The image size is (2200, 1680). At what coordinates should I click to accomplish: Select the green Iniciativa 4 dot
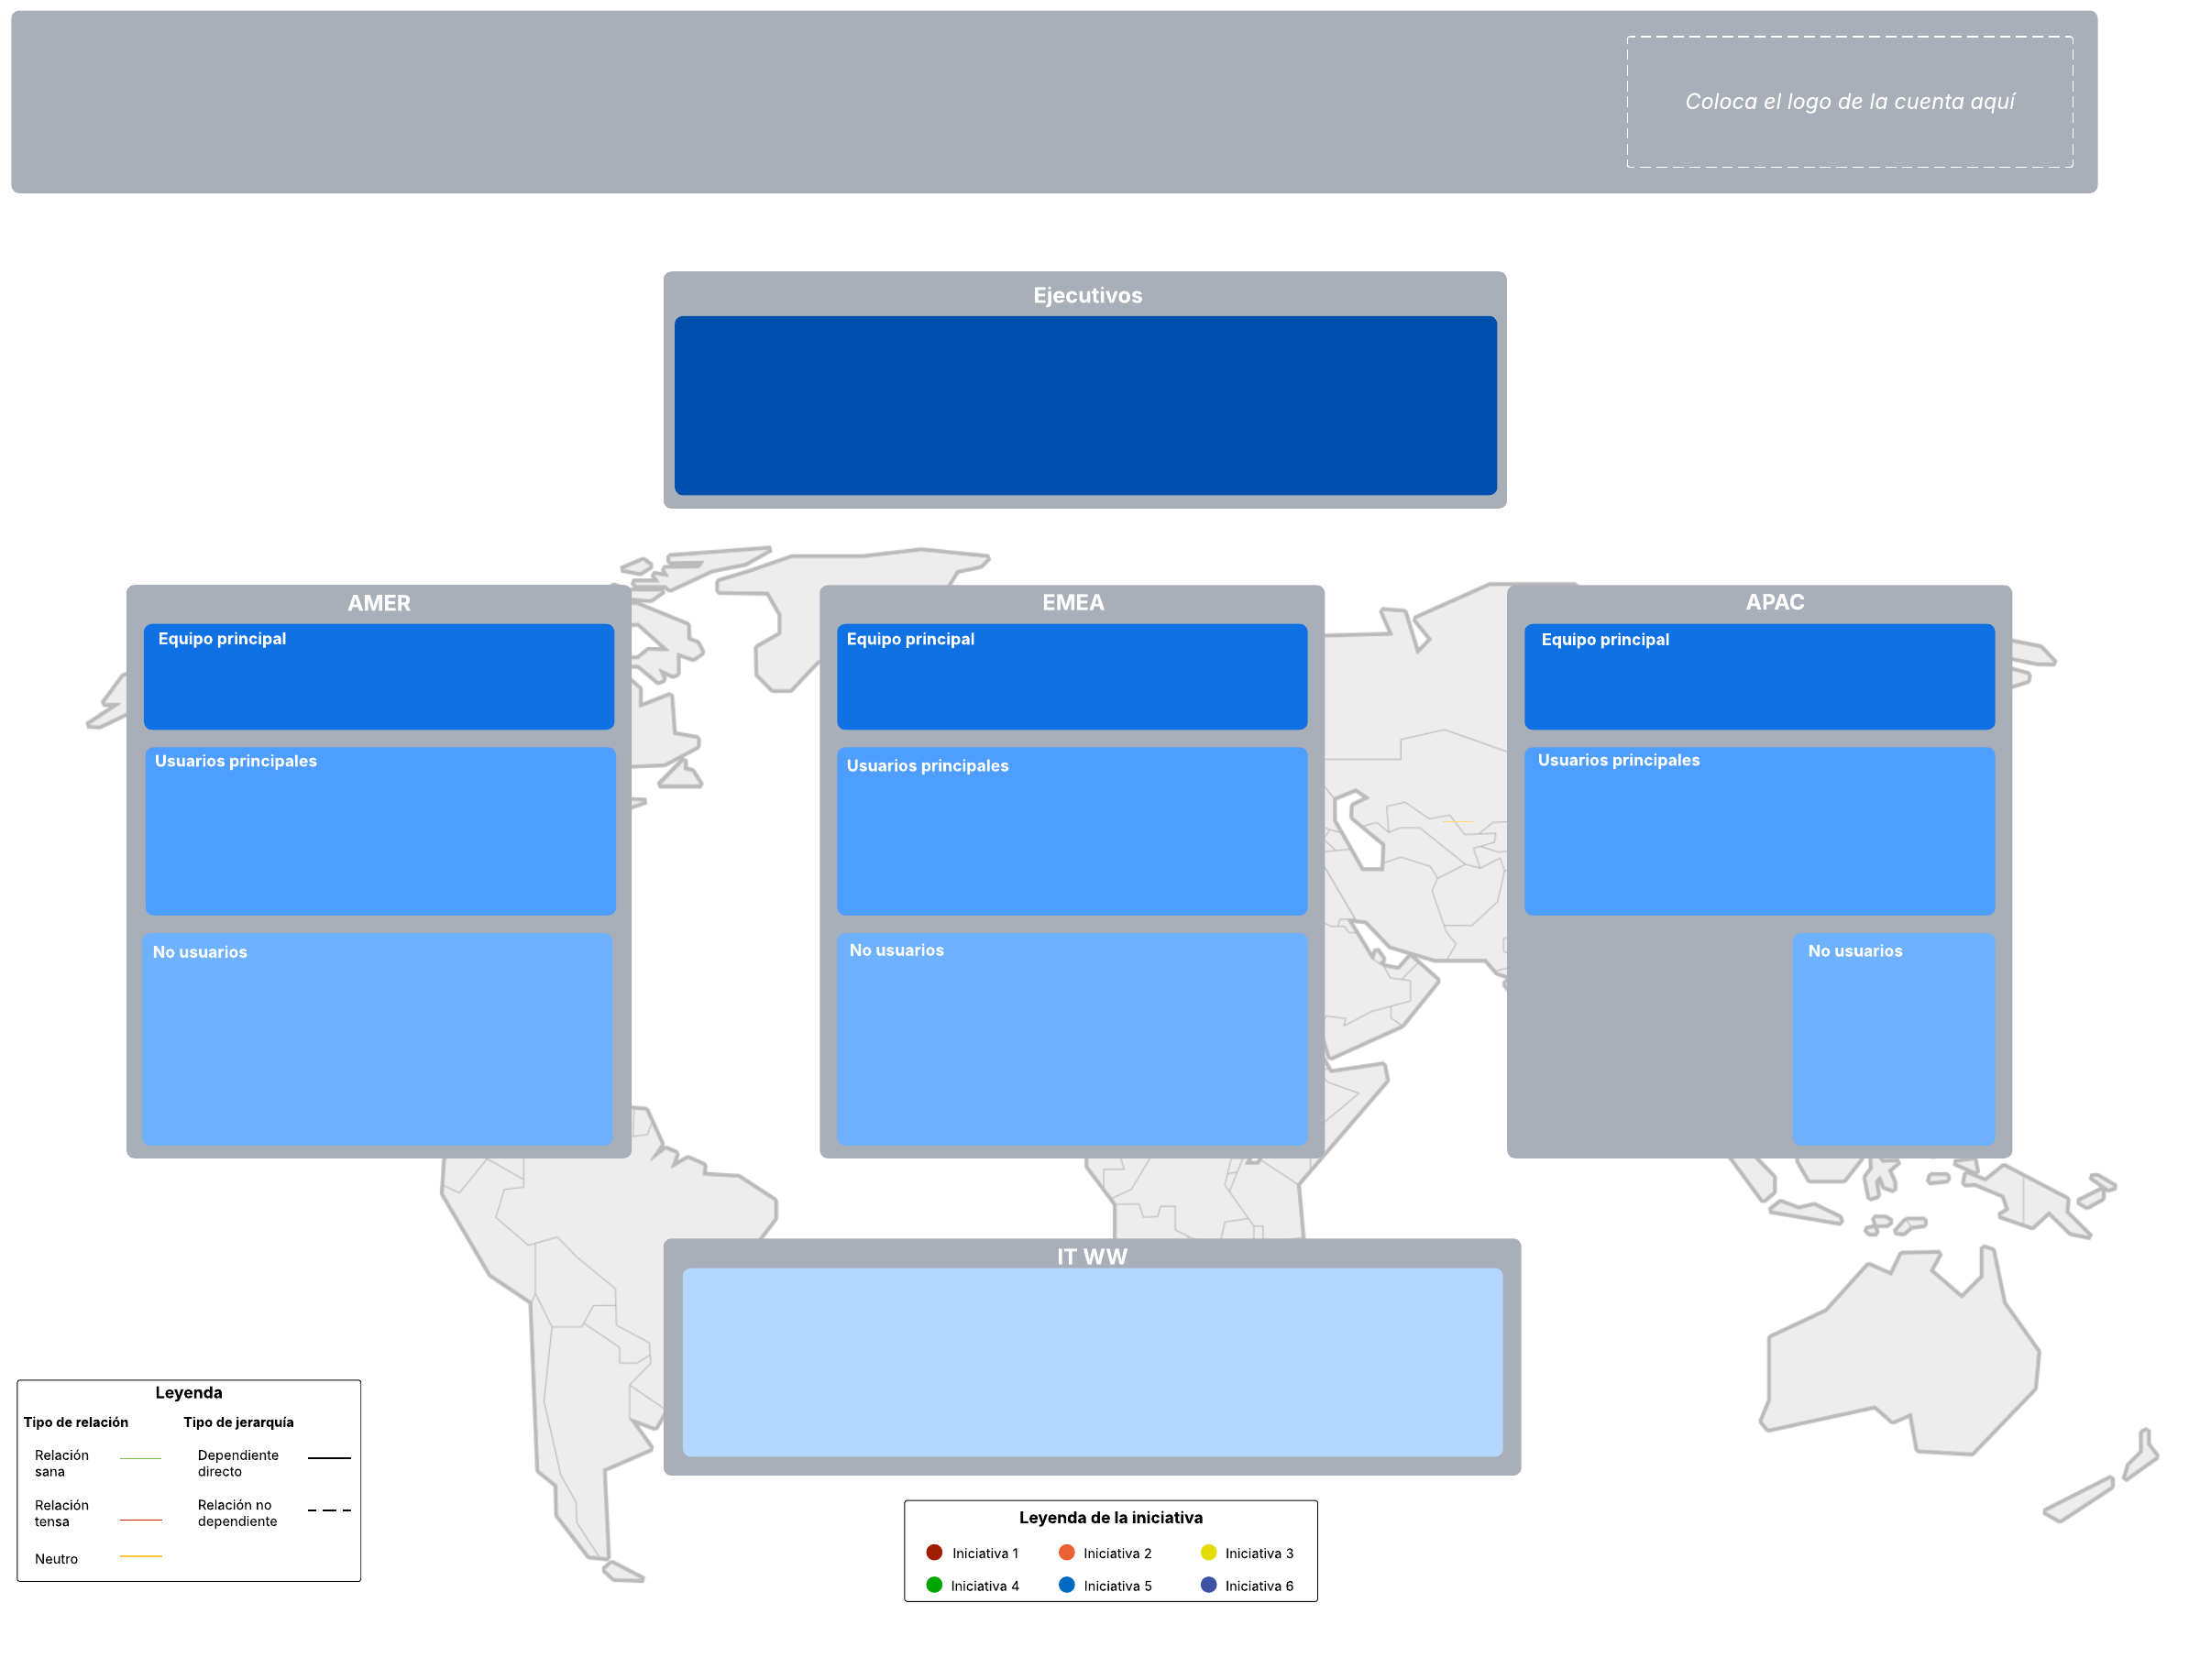click(934, 1585)
